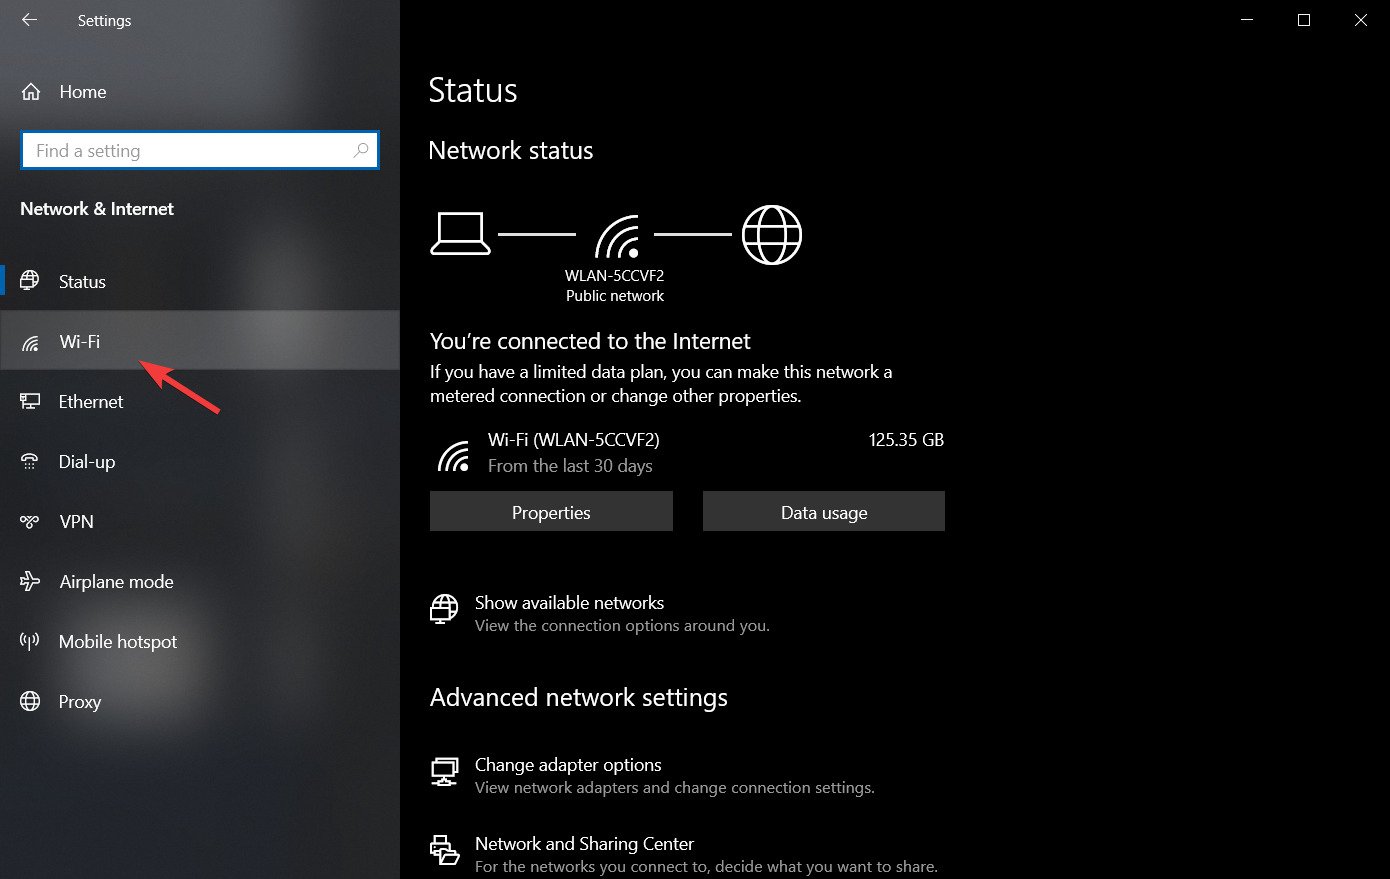
Task: Click the Properties button
Action: (x=551, y=511)
